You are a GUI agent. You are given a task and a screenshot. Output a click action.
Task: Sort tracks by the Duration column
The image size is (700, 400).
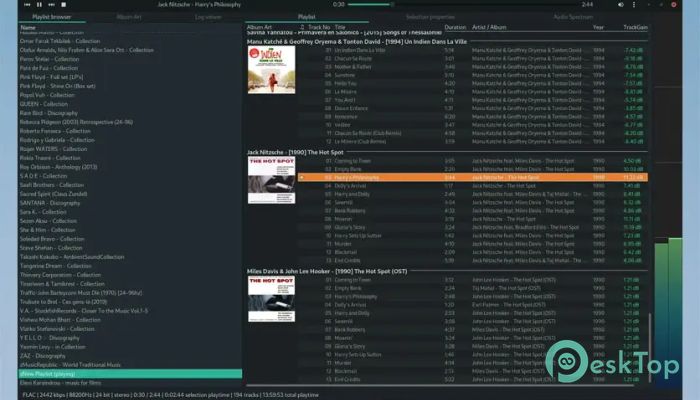(455, 27)
